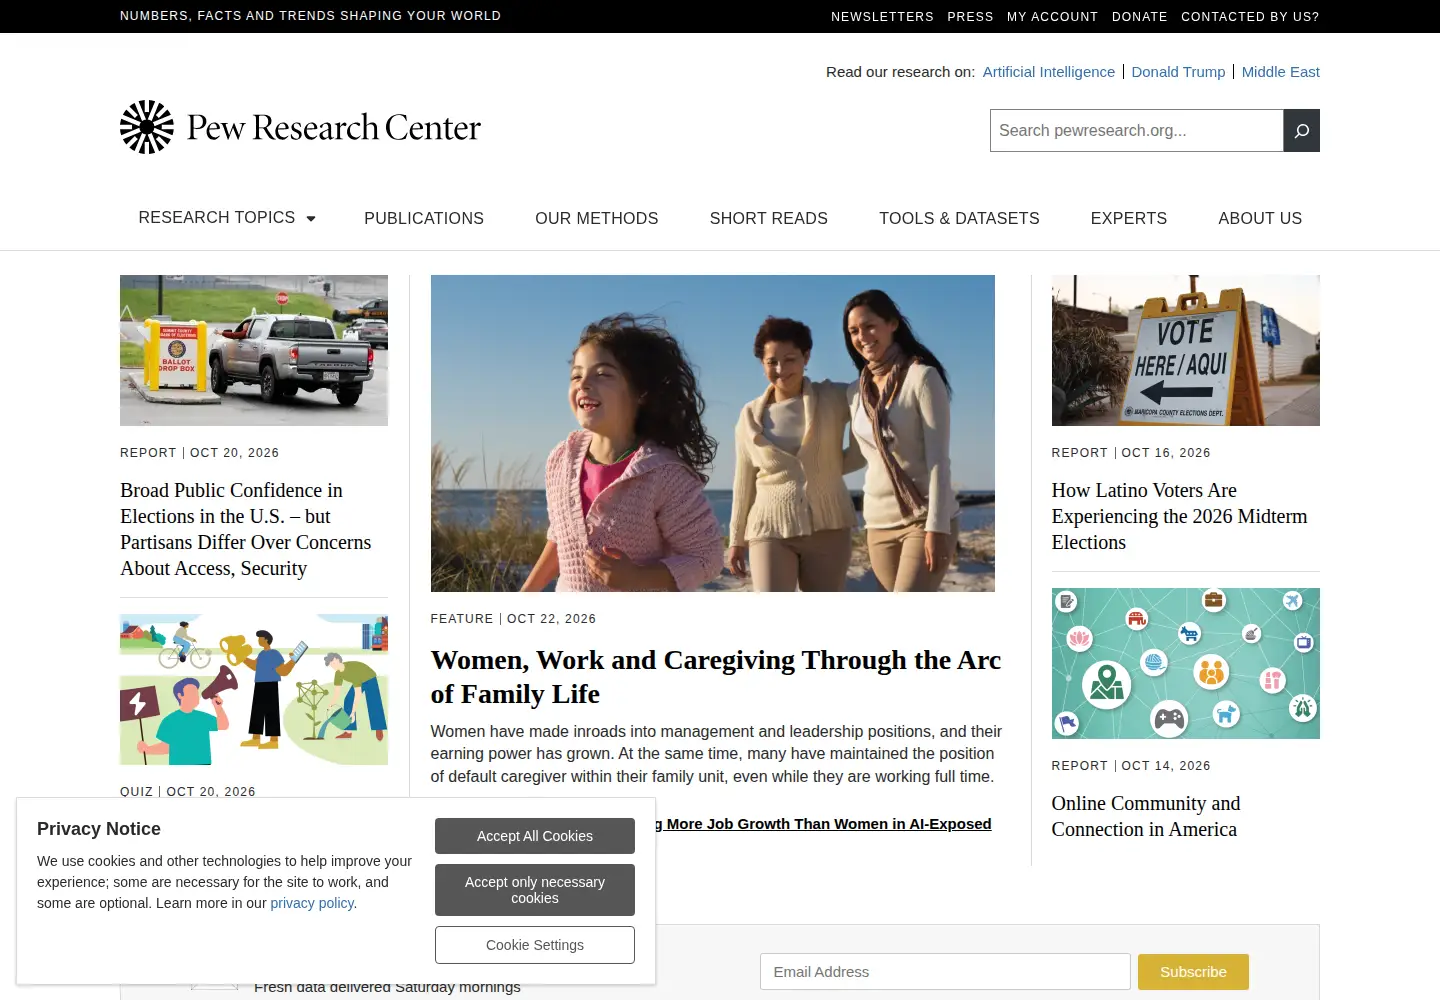Open How Latino Voters article headline

coord(1180,516)
